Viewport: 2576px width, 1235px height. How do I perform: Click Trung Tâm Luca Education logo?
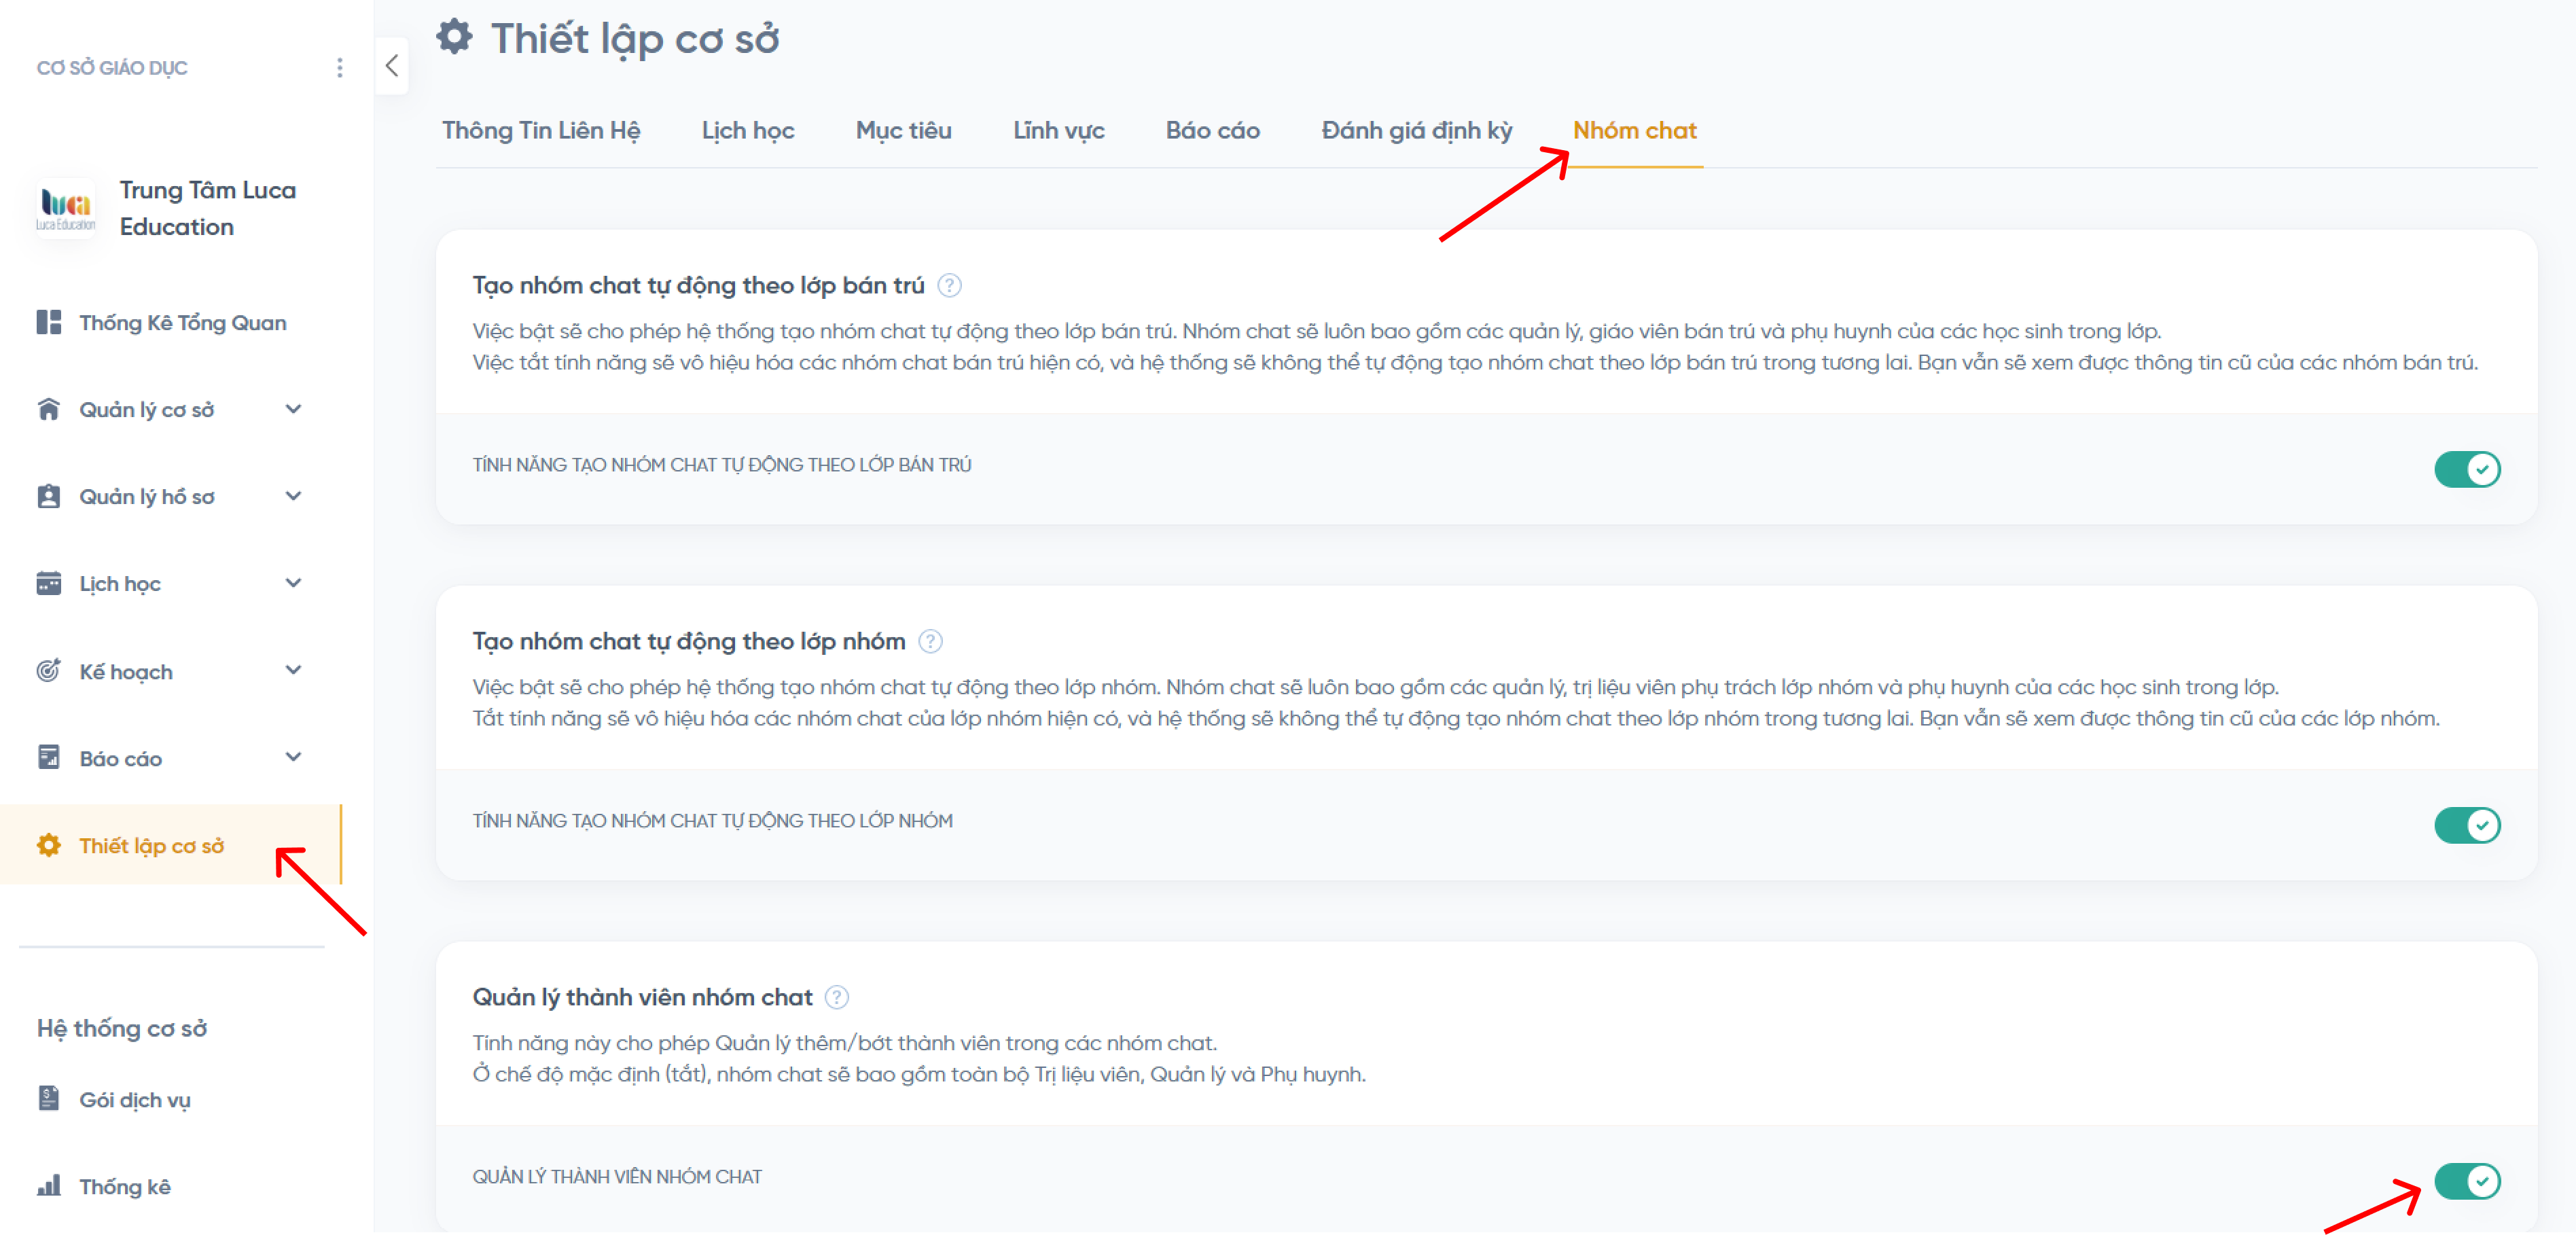pos(66,207)
